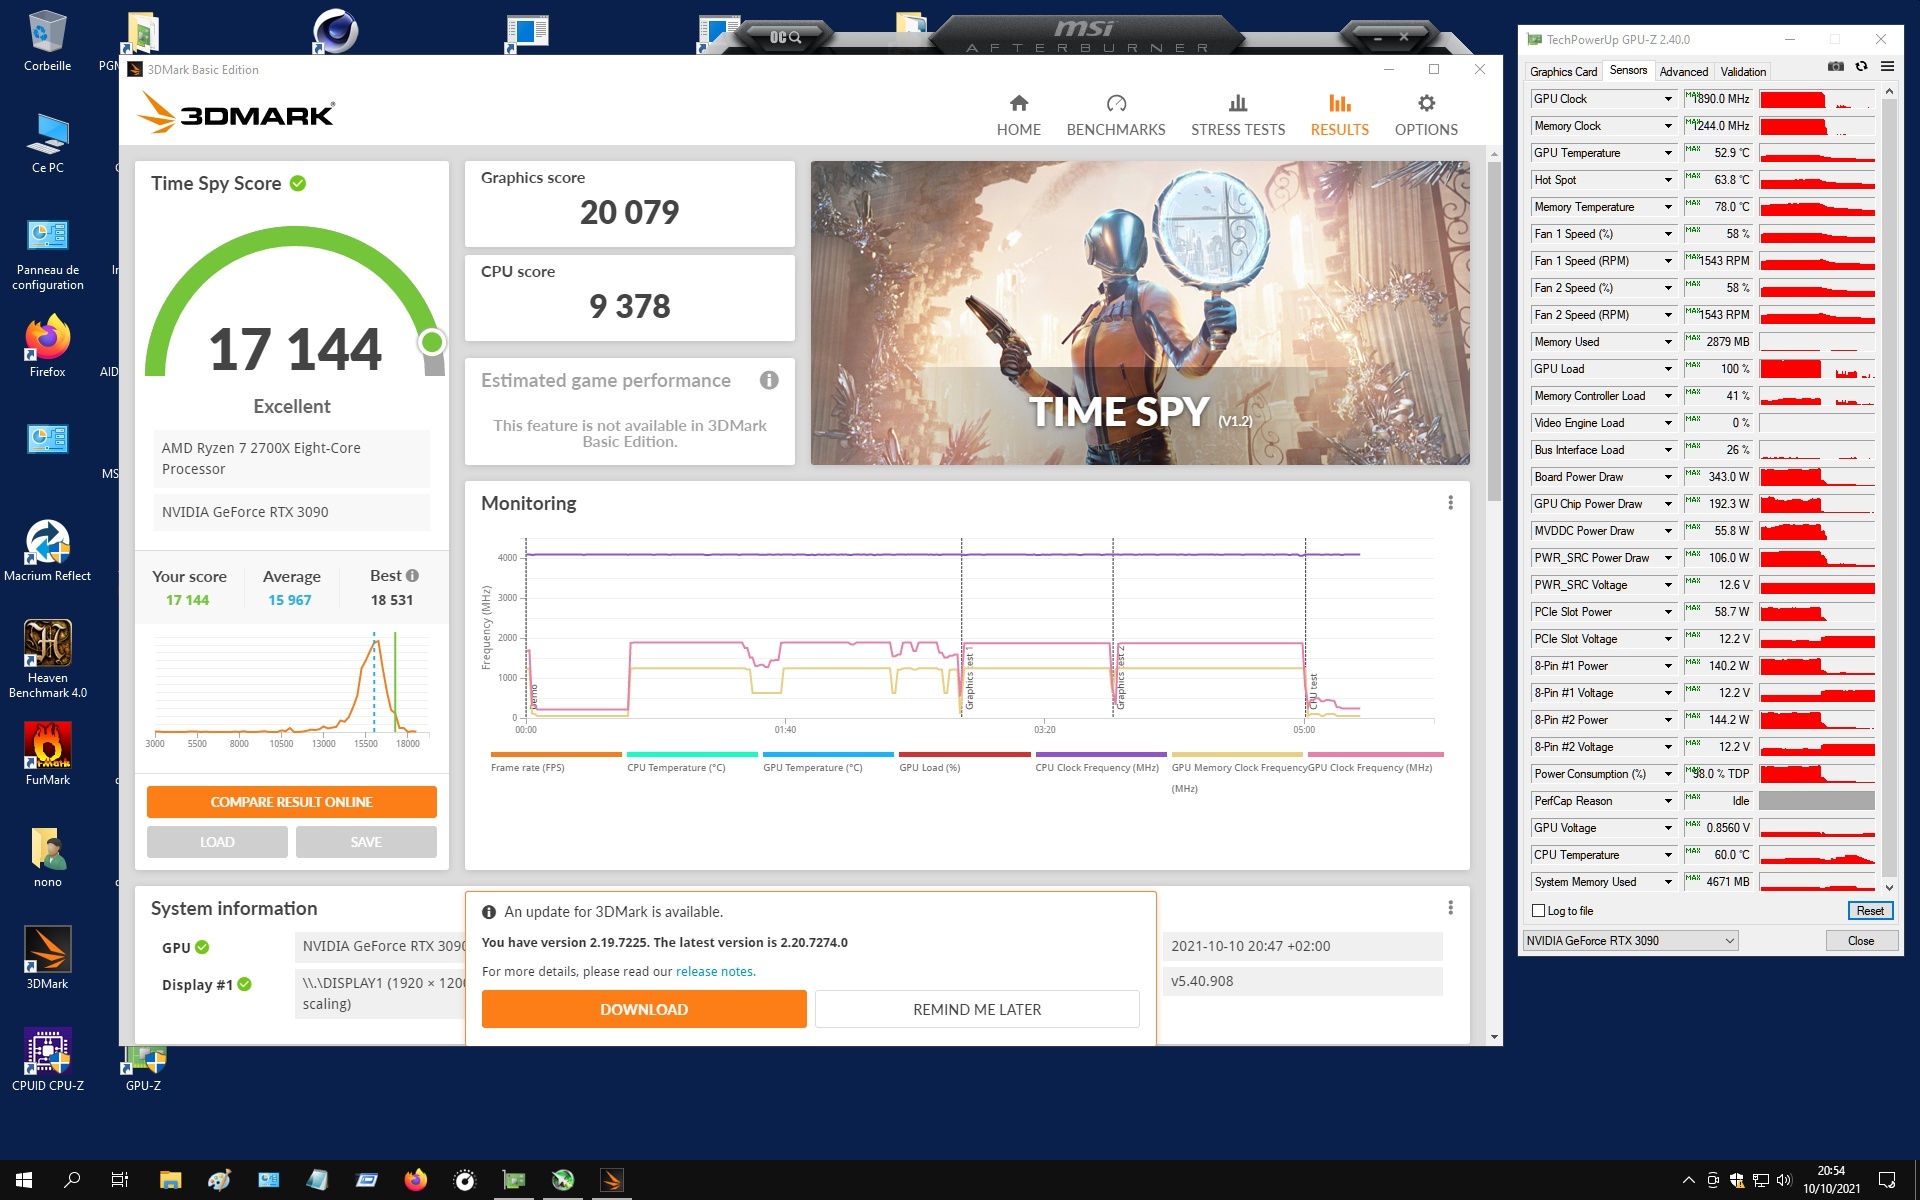Click the GPU-Z refresh icon
1920x1200 pixels.
[x=1861, y=67]
